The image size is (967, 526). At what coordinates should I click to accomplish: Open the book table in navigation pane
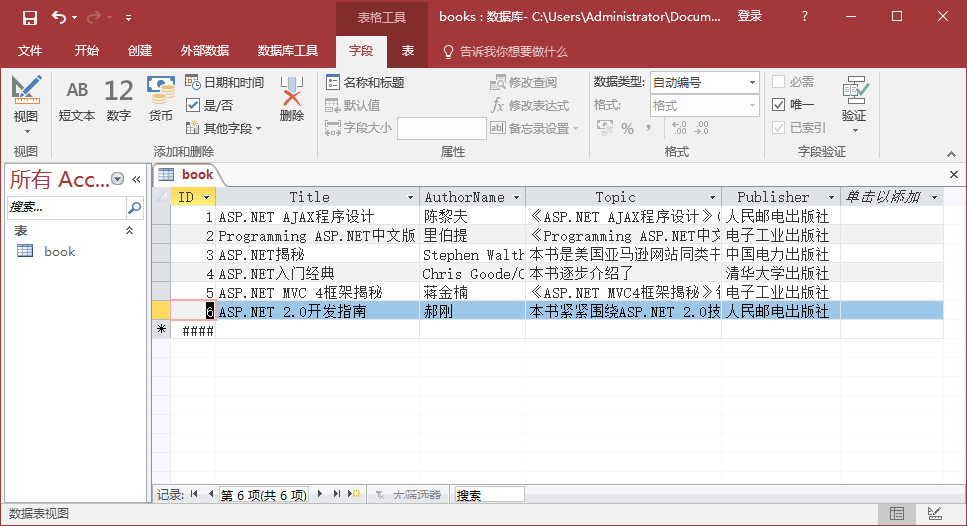[59, 252]
